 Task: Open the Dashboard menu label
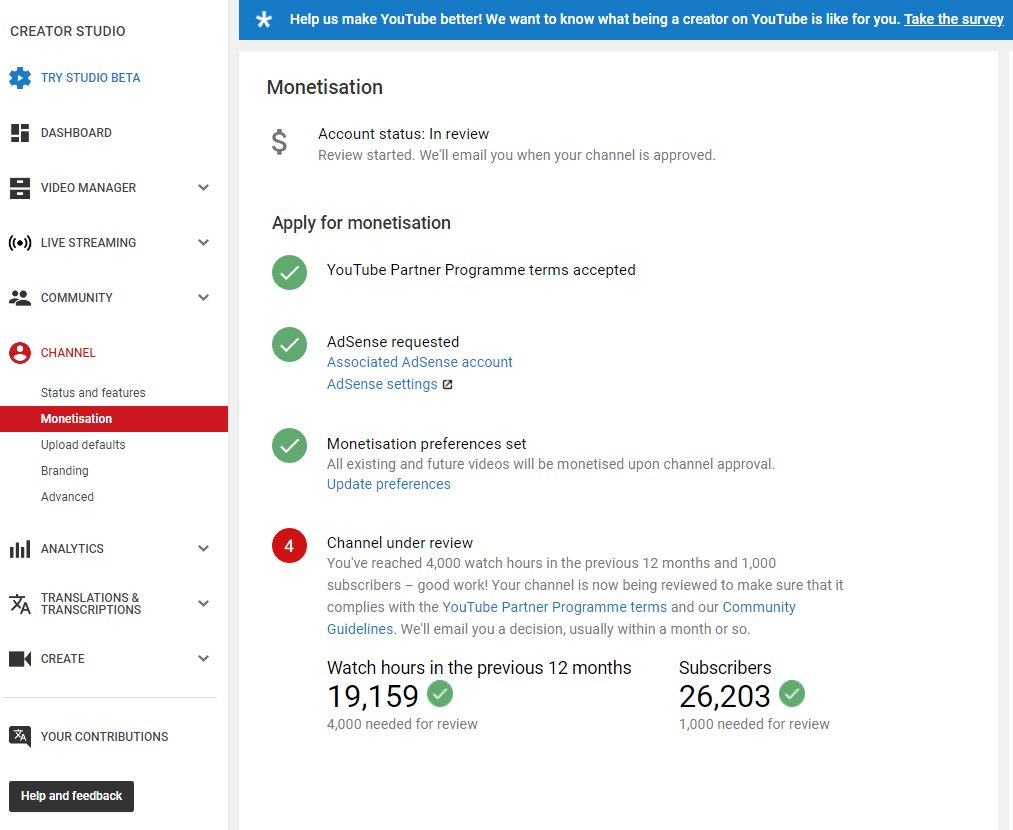pos(76,133)
